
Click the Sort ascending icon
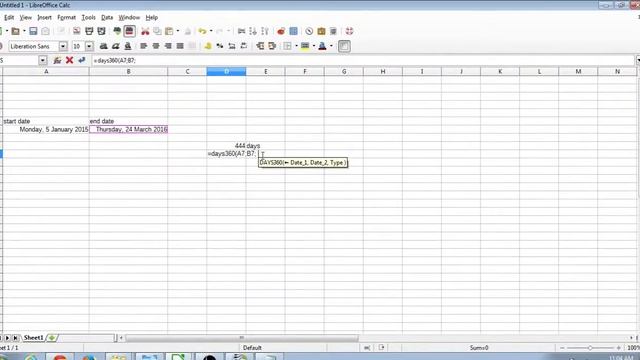click(253, 31)
